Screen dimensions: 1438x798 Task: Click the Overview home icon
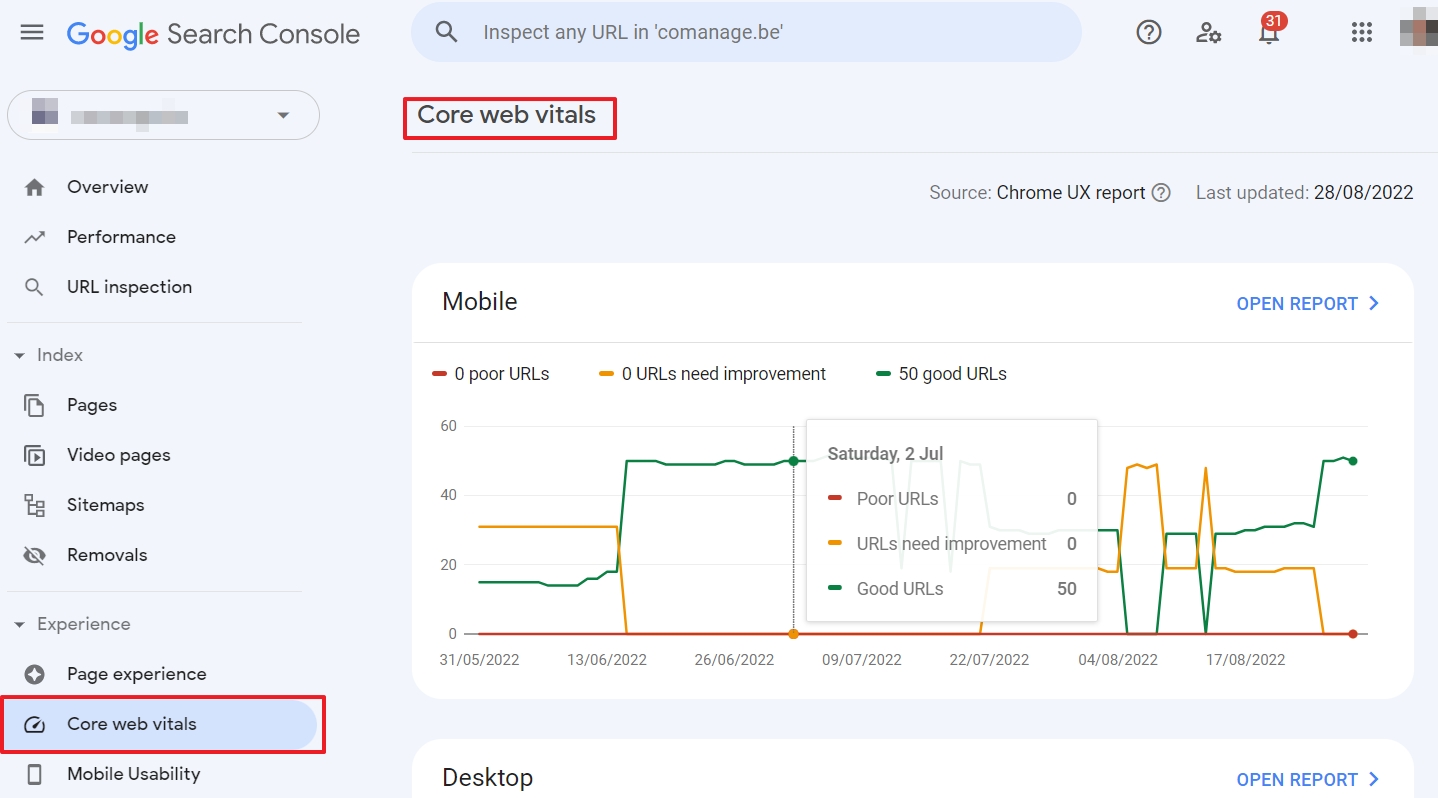click(34, 187)
